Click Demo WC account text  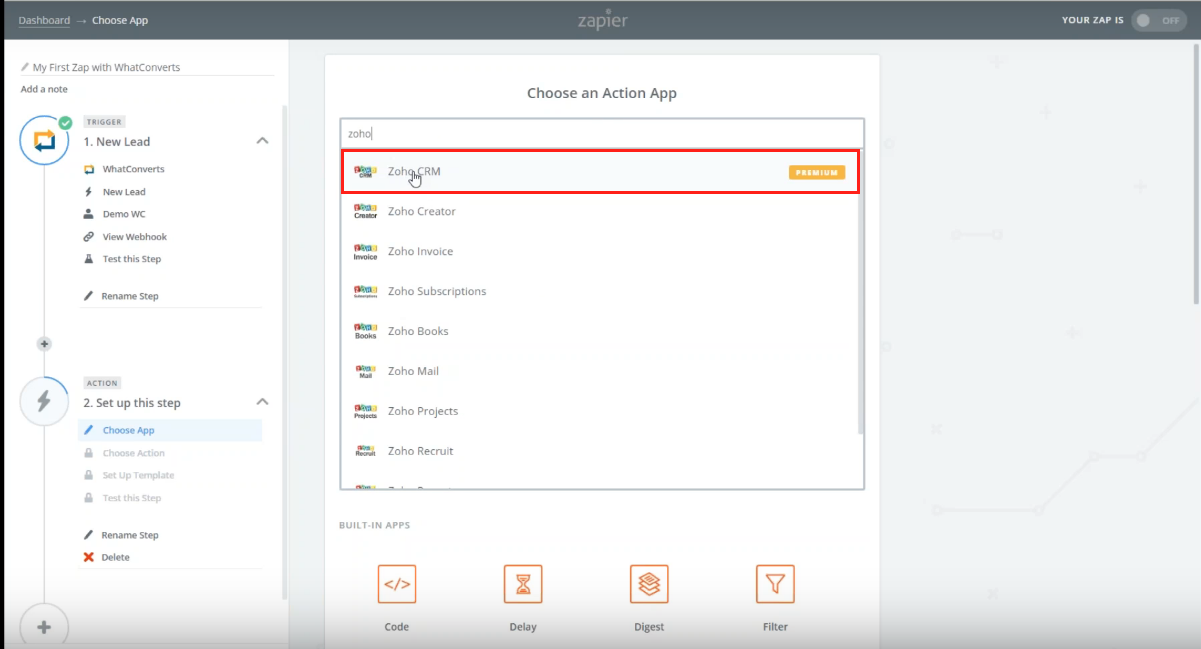tap(124, 214)
